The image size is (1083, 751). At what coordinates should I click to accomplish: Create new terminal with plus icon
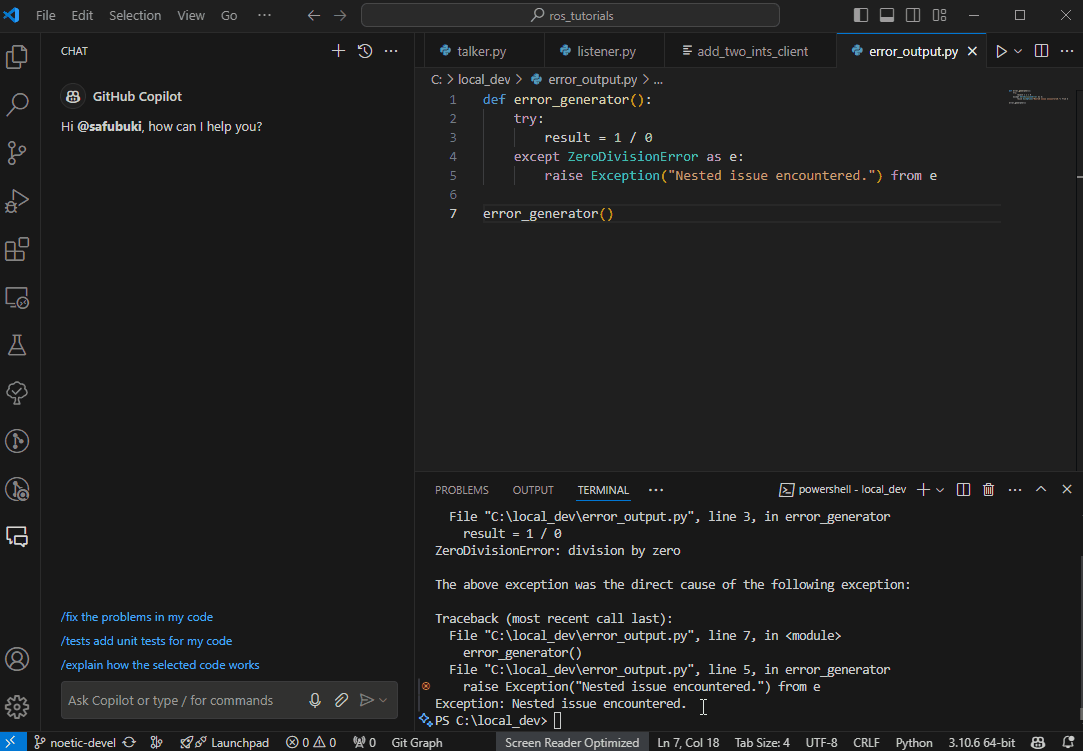click(923, 489)
